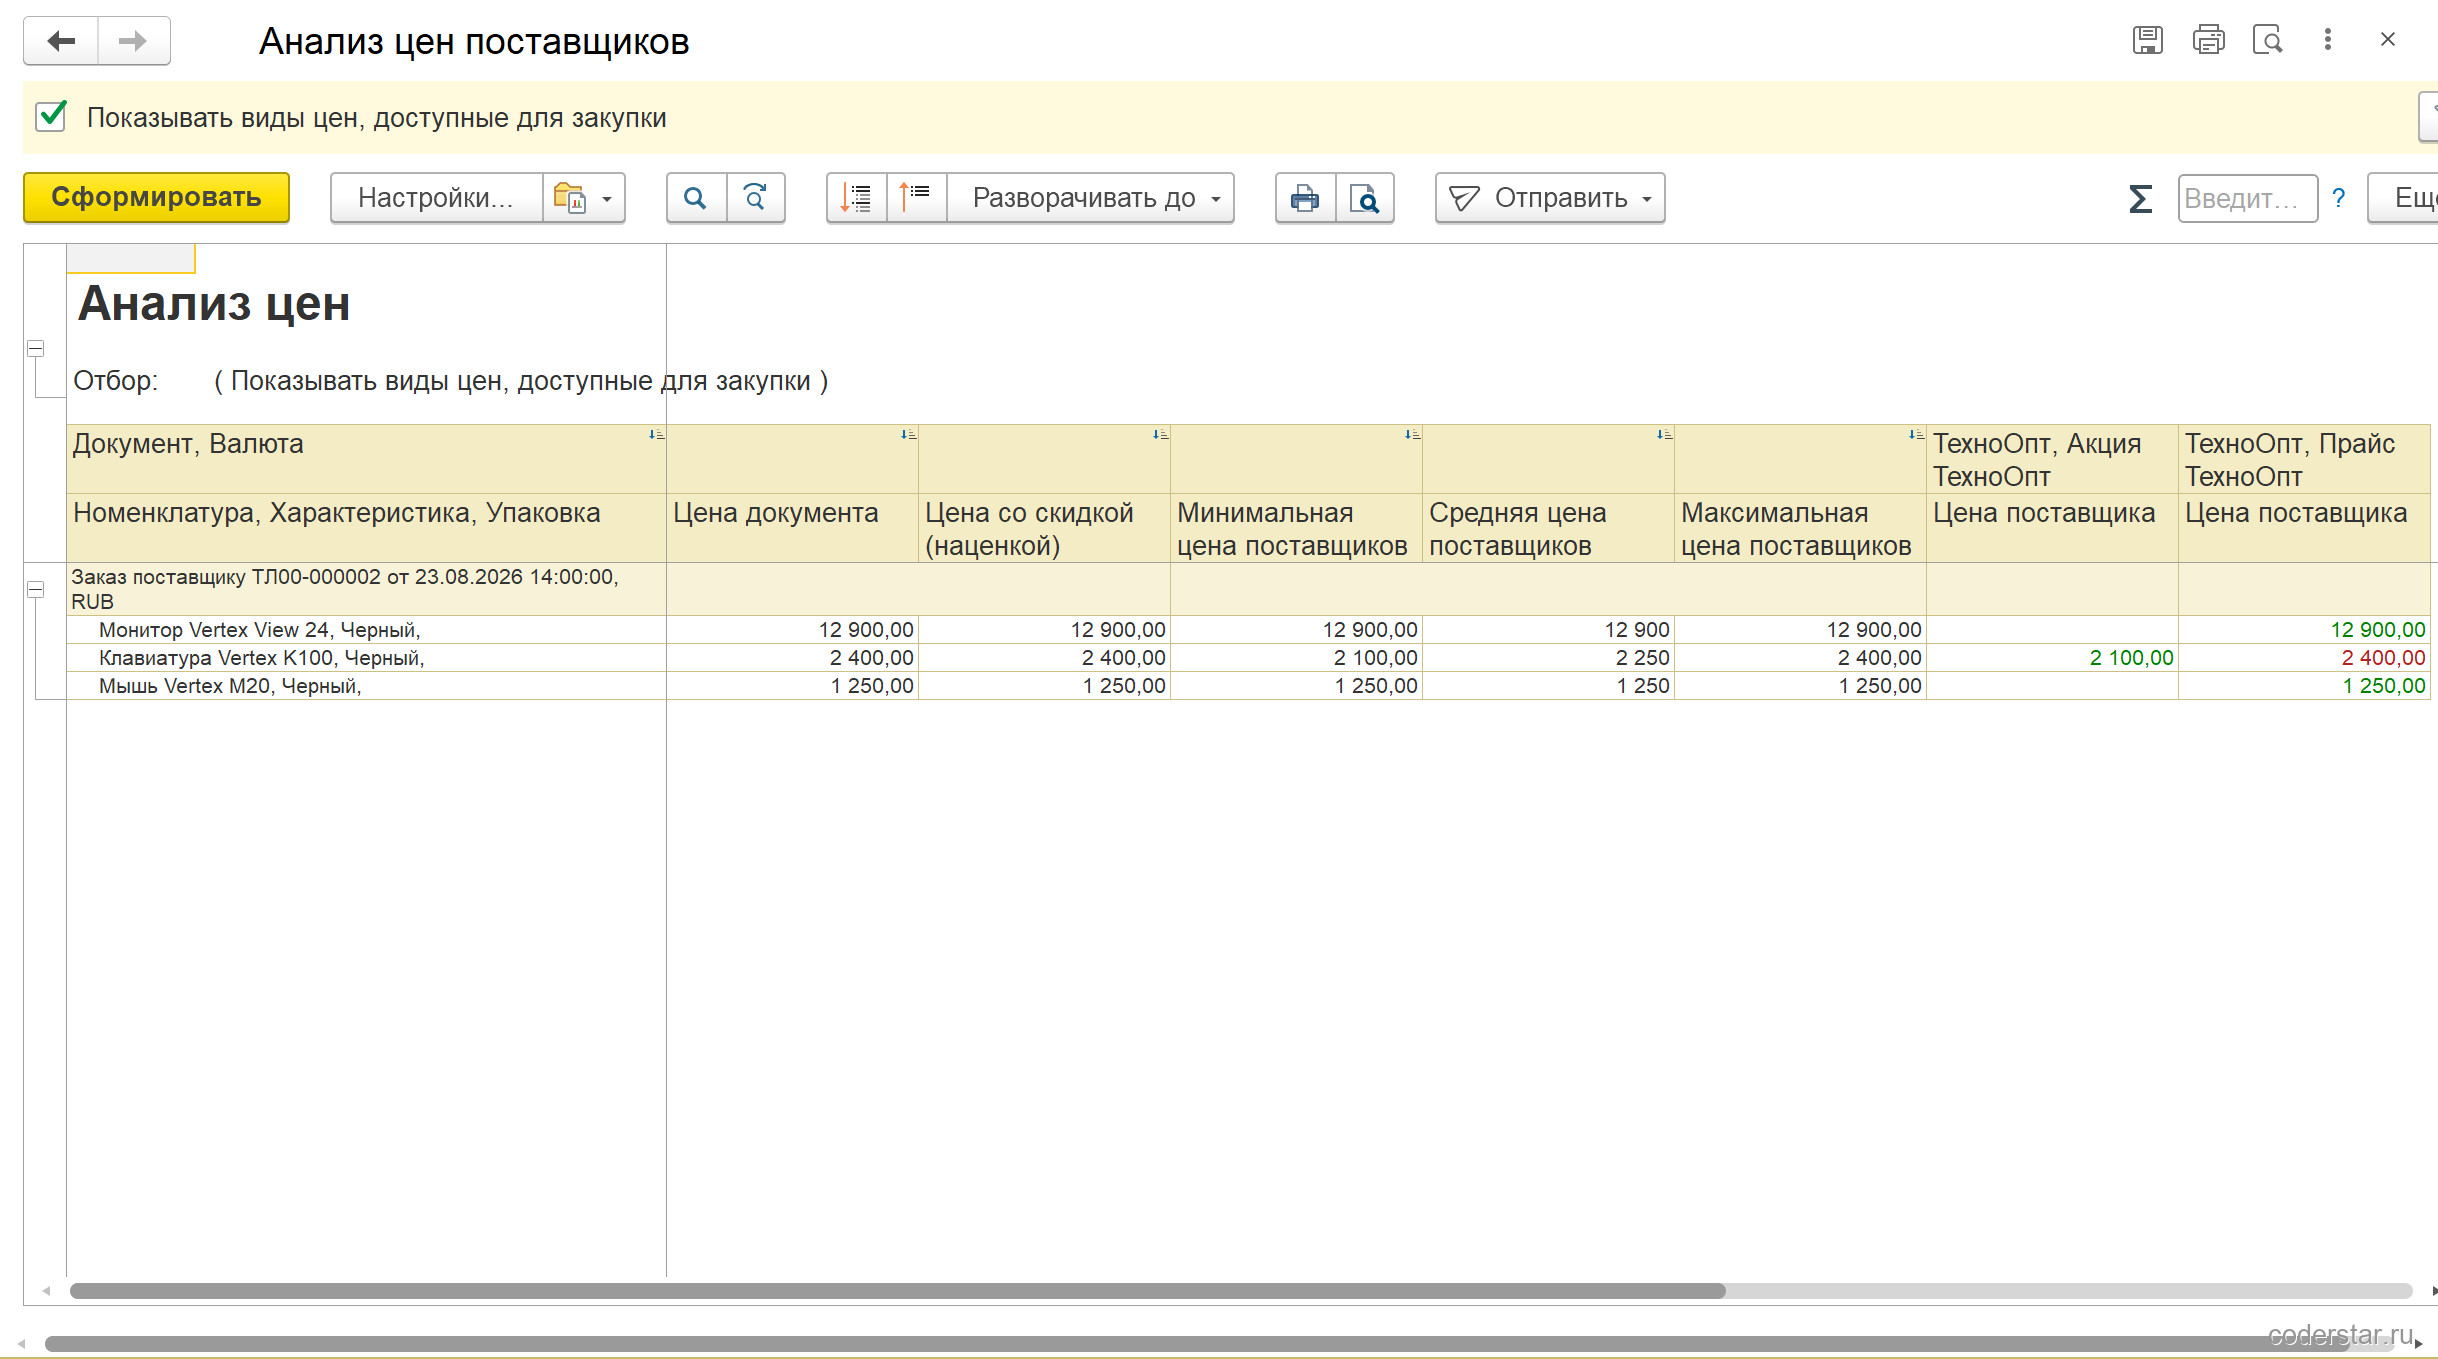
Task: Open preview with the toolbar page-magnifier icon
Action: pos(1365,198)
